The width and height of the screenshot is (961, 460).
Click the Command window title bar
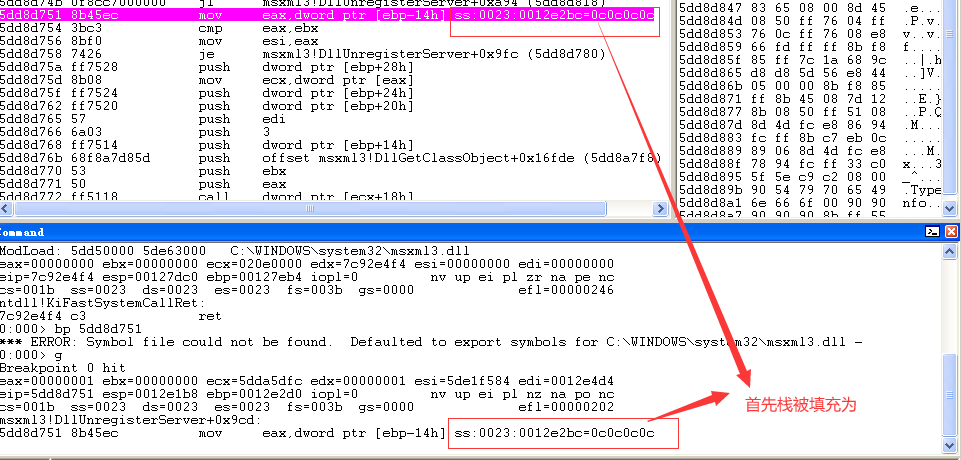click(x=460, y=232)
